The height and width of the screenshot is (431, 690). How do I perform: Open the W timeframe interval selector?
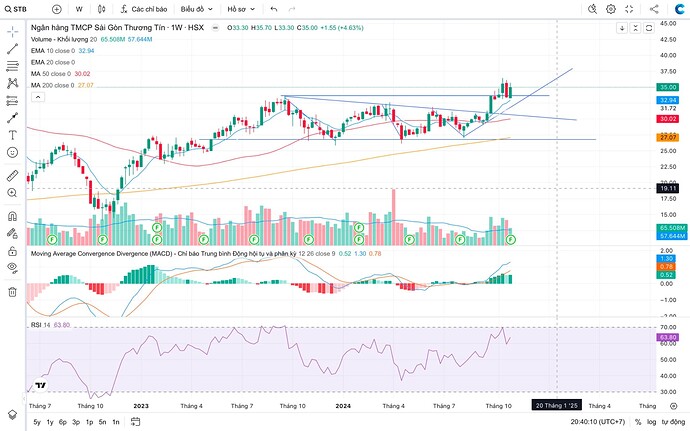click(x=79, y=9)
